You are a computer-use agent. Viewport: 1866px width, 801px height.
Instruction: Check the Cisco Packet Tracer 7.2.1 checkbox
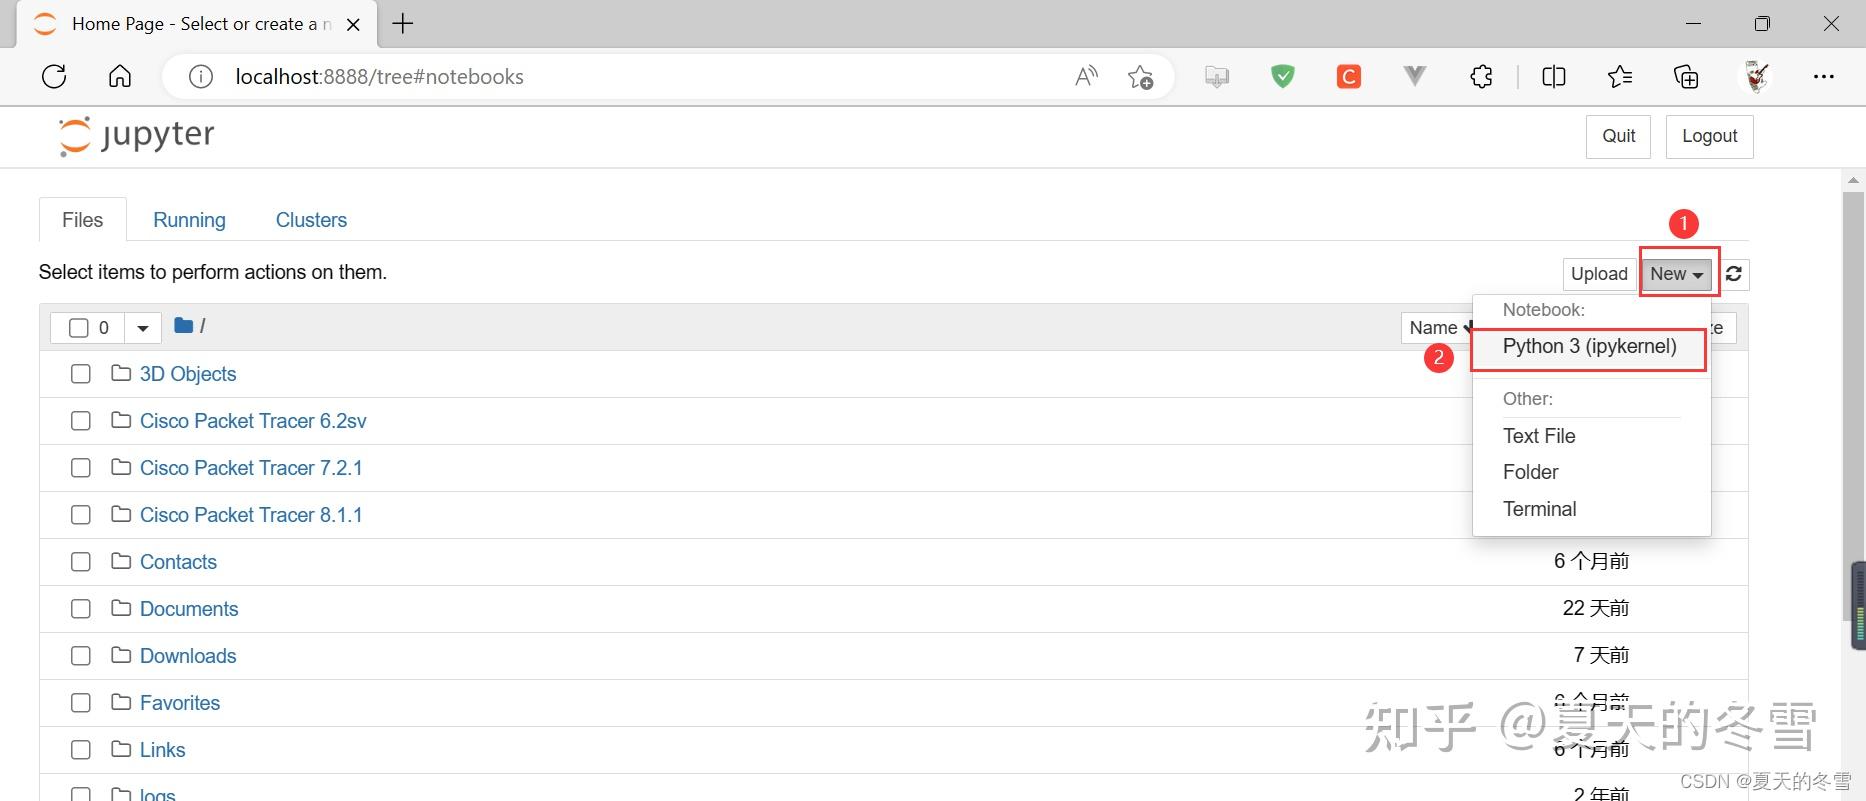click(81, 468)
